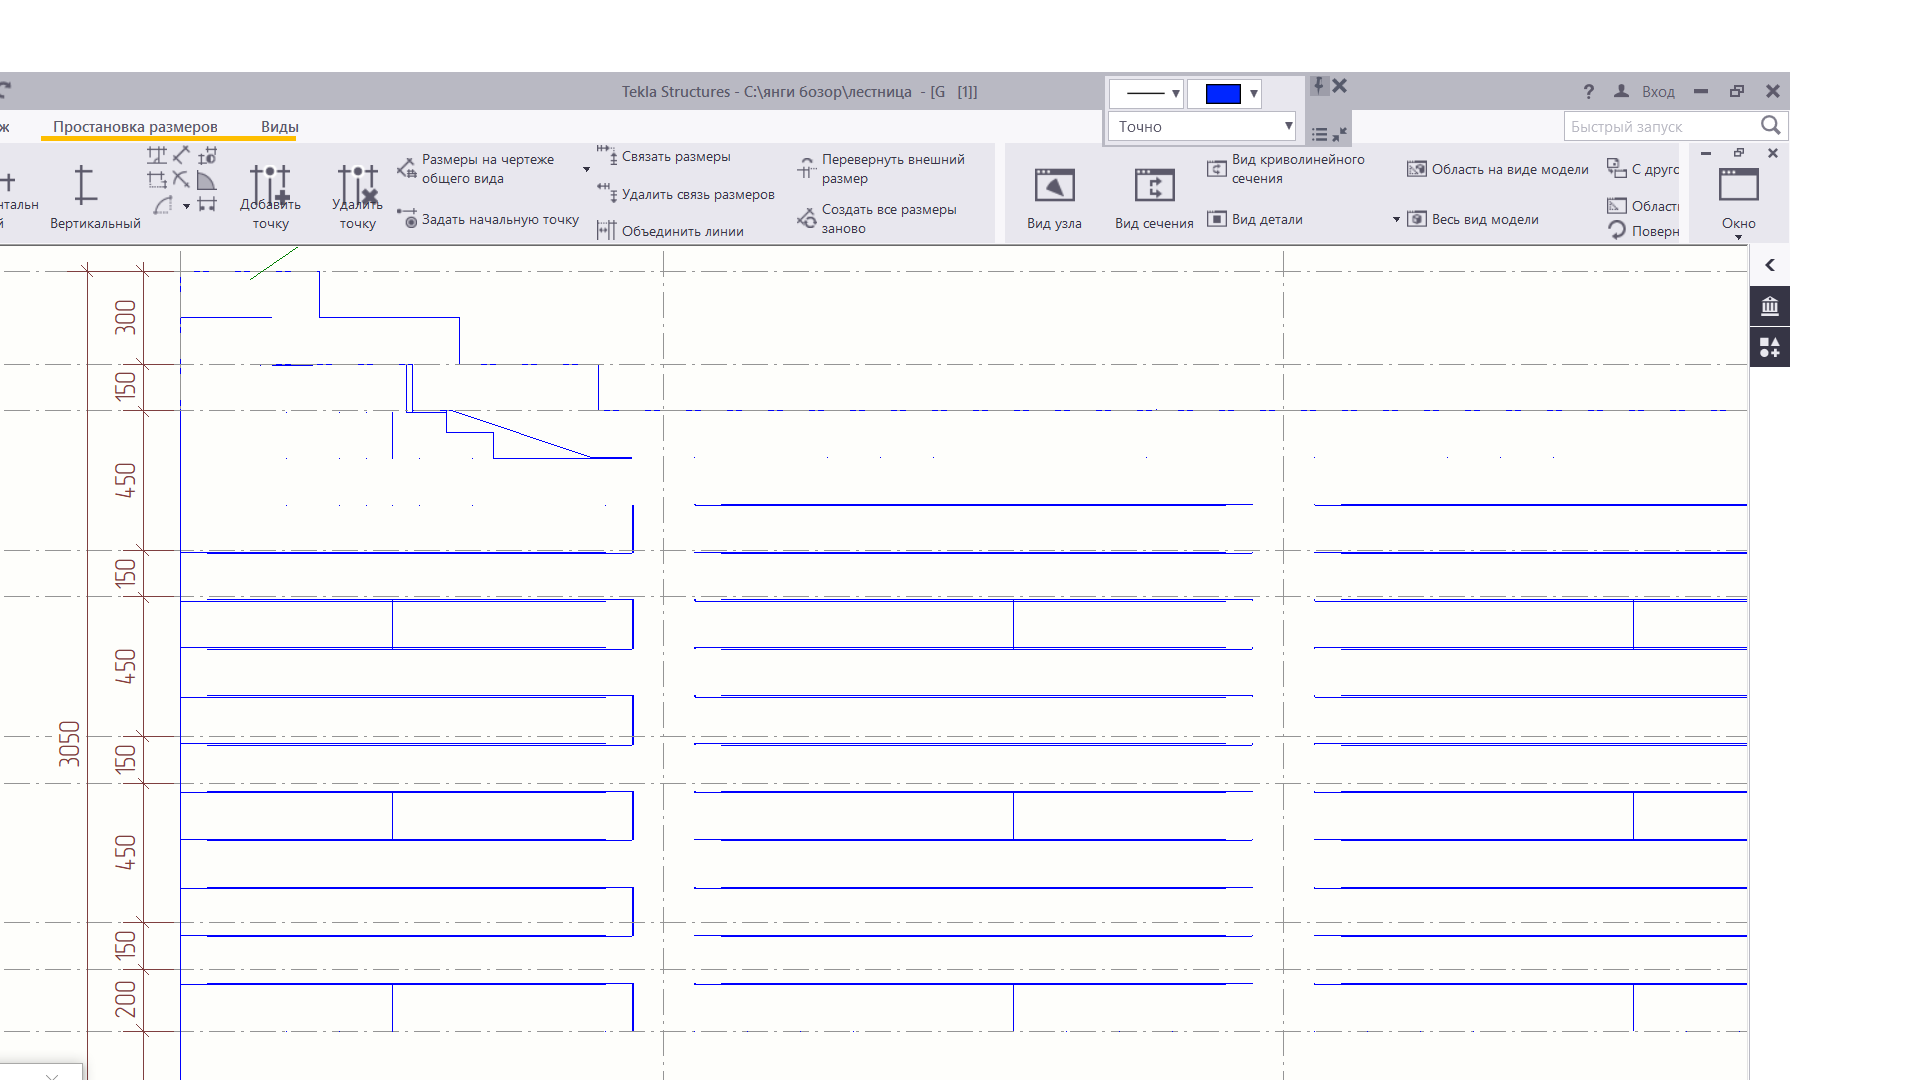The width and height of the screenshot is (1920, 1080).
Task: Expand the Точно precision combo box
Action: (1288, 126)
